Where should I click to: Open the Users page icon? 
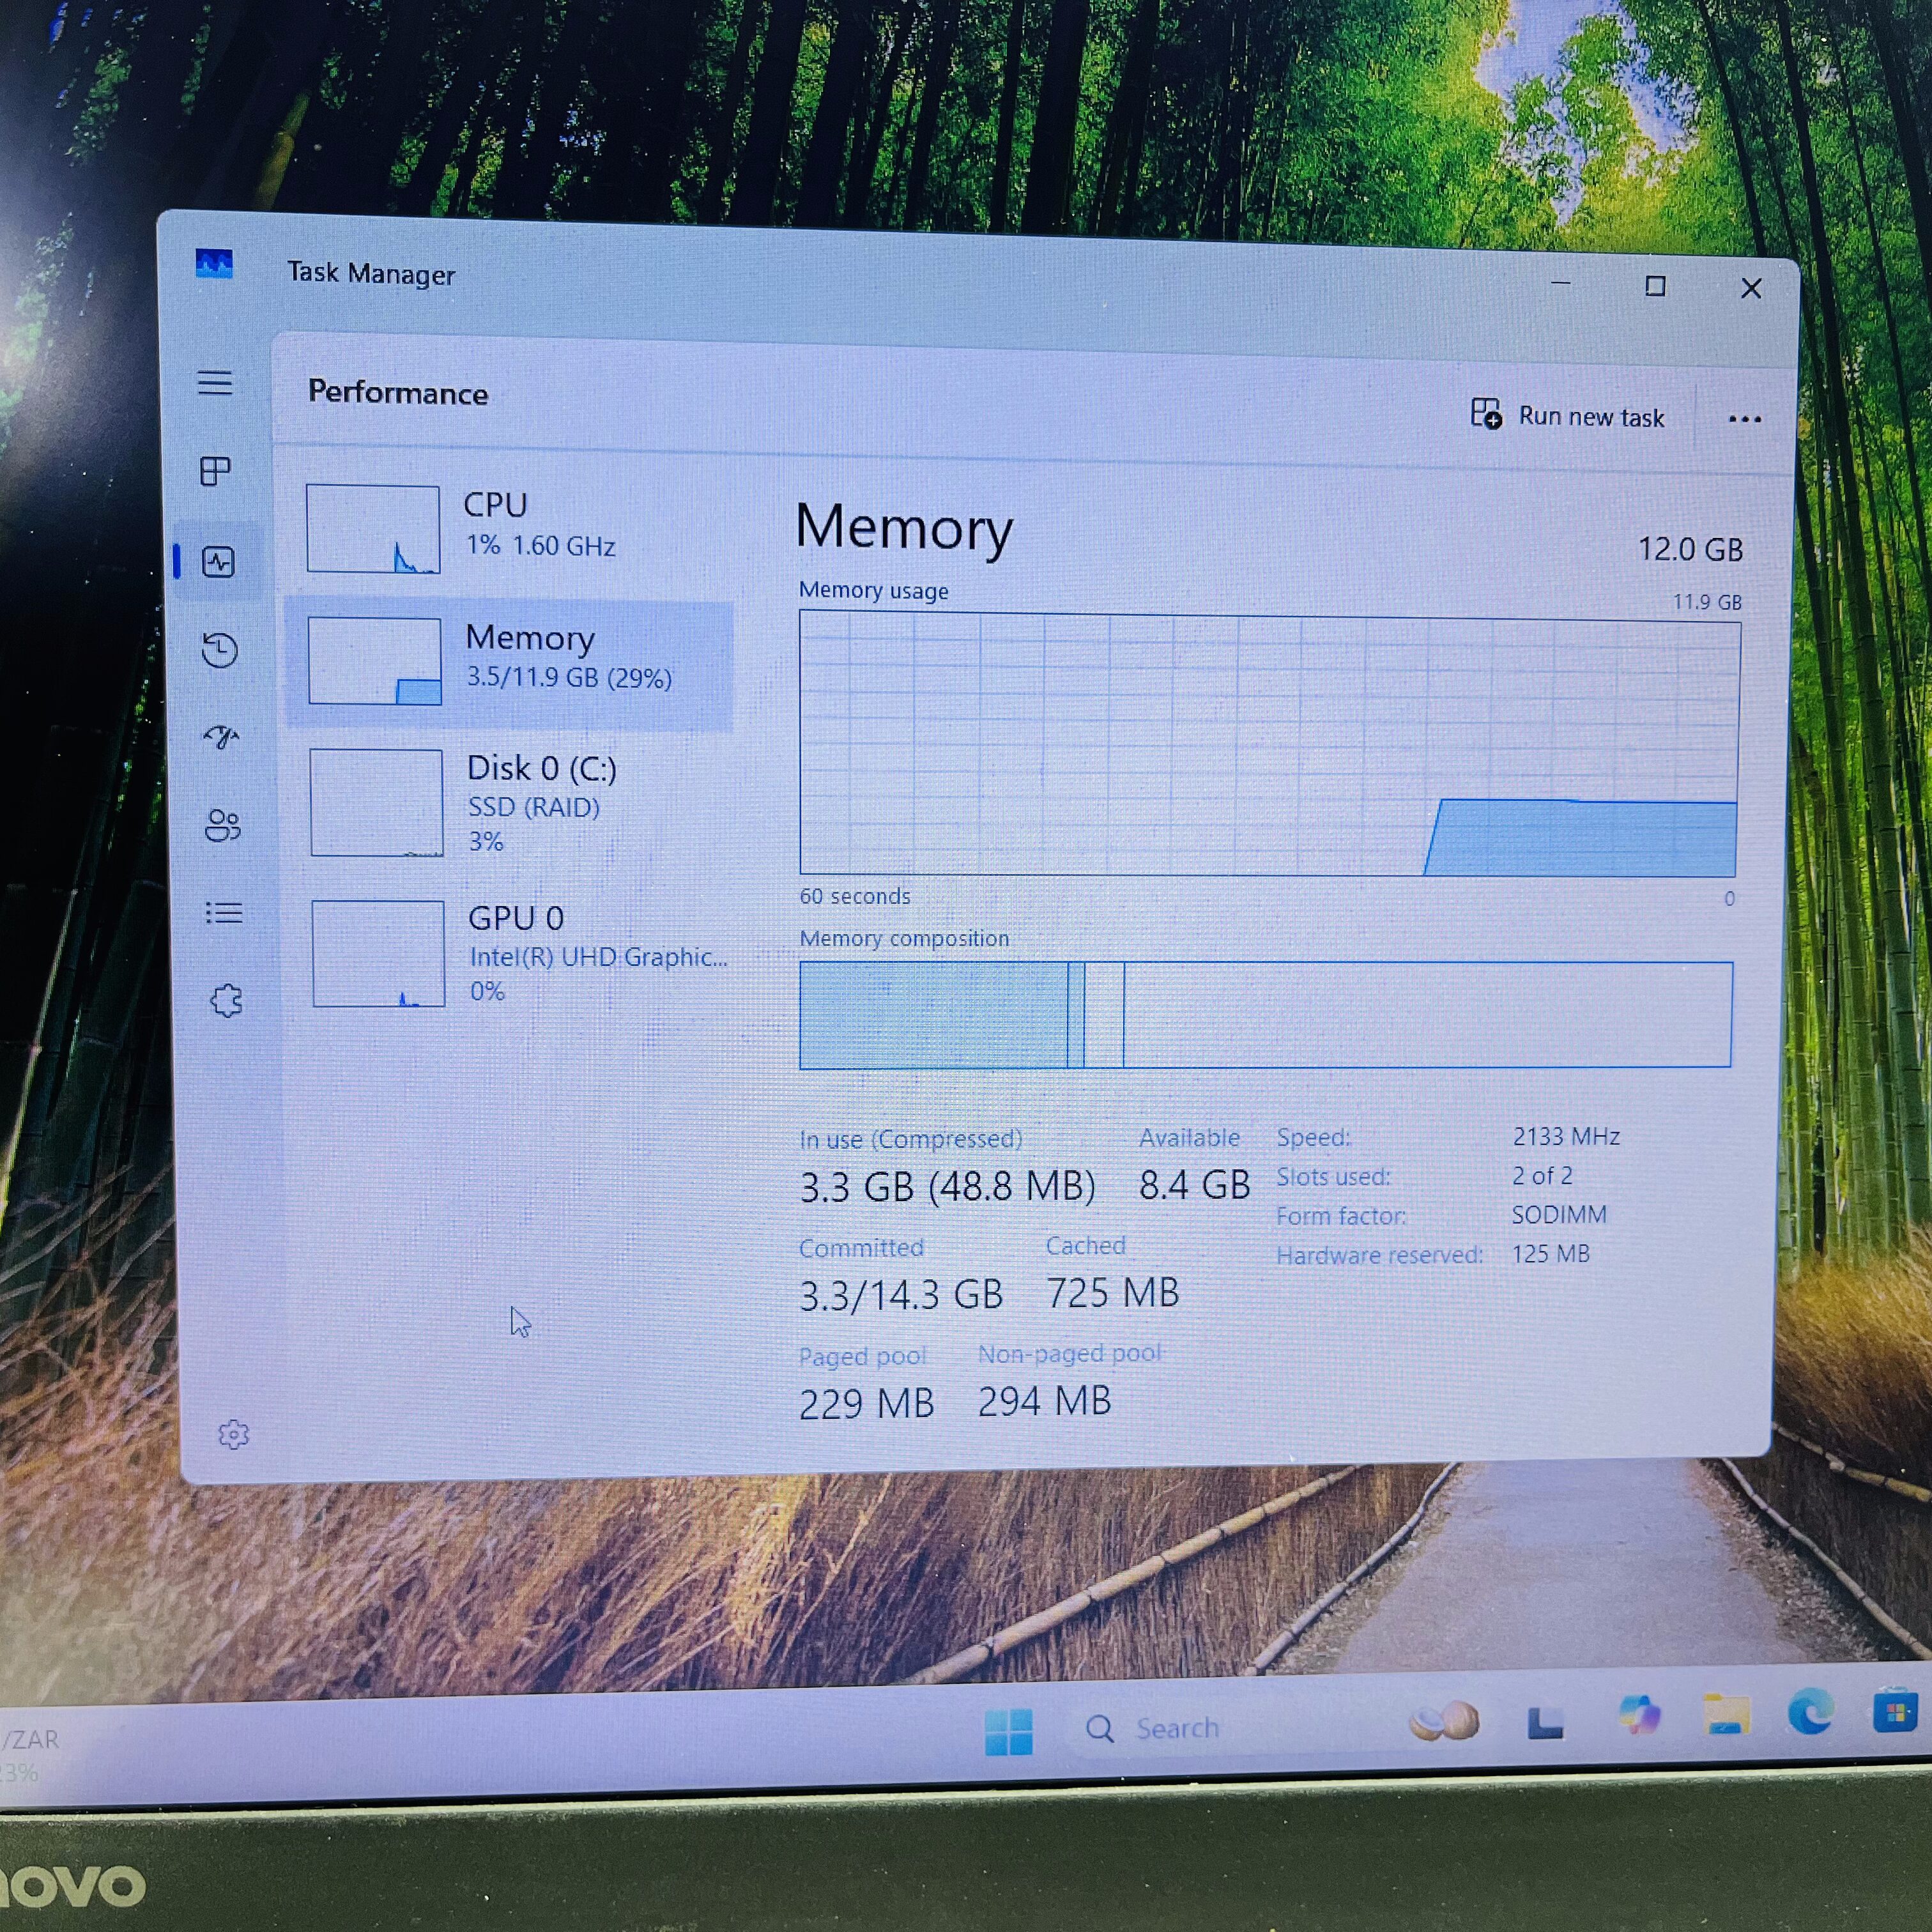[223, 826]
